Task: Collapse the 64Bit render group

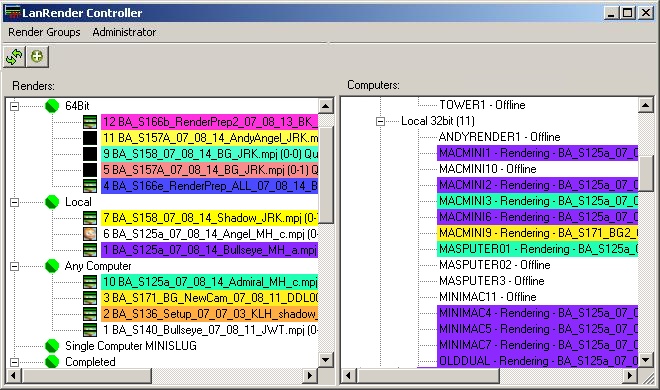Action: 14,106
